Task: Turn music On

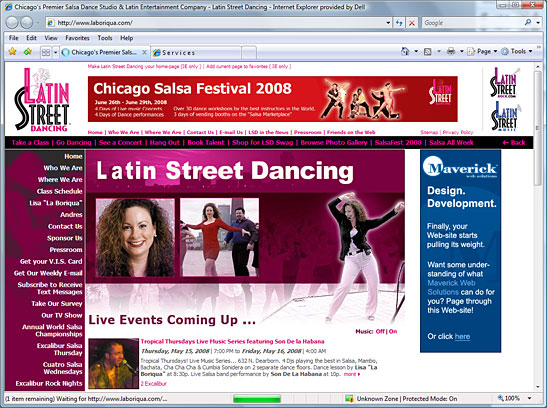Action: (393, 331)
